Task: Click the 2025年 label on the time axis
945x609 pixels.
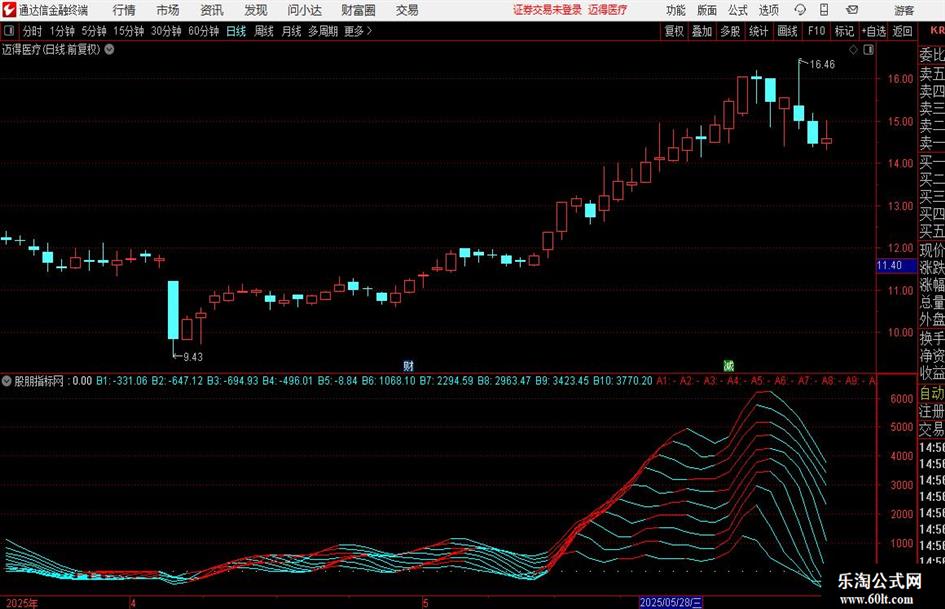Action: (22, 603)
